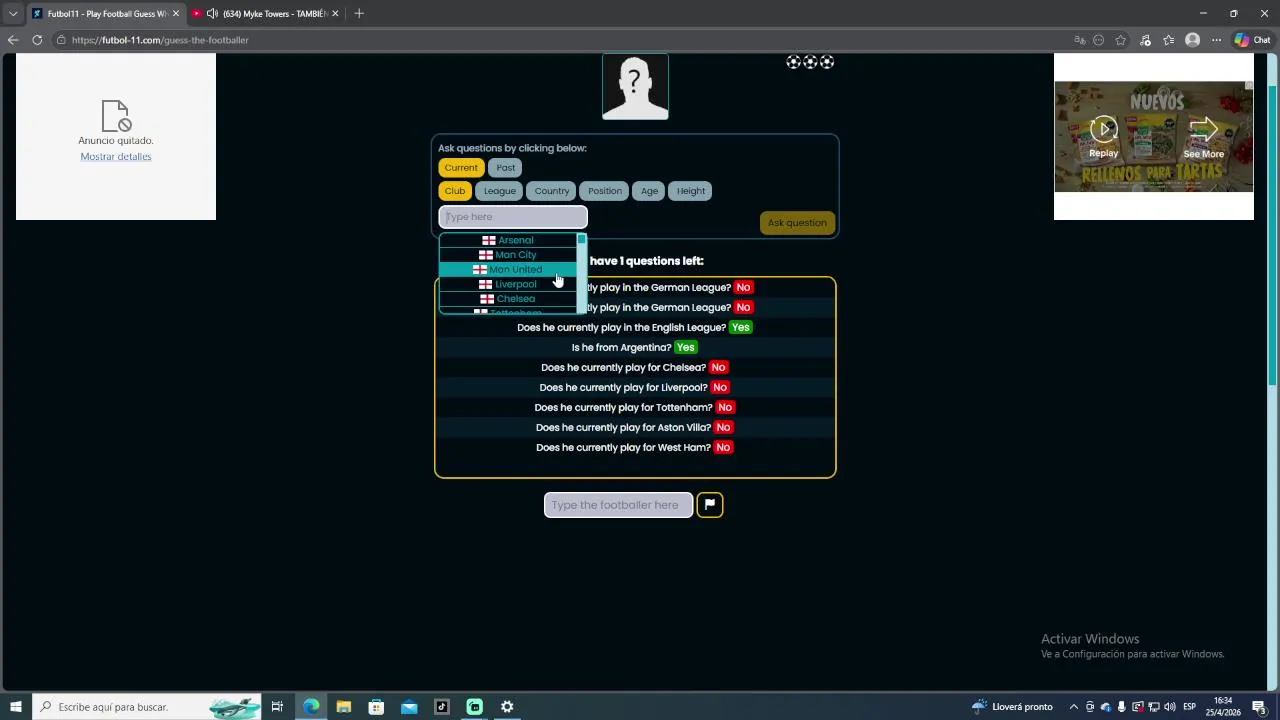
Task: Choose Man United from the club dropdown
Action: tap(508, 270)
